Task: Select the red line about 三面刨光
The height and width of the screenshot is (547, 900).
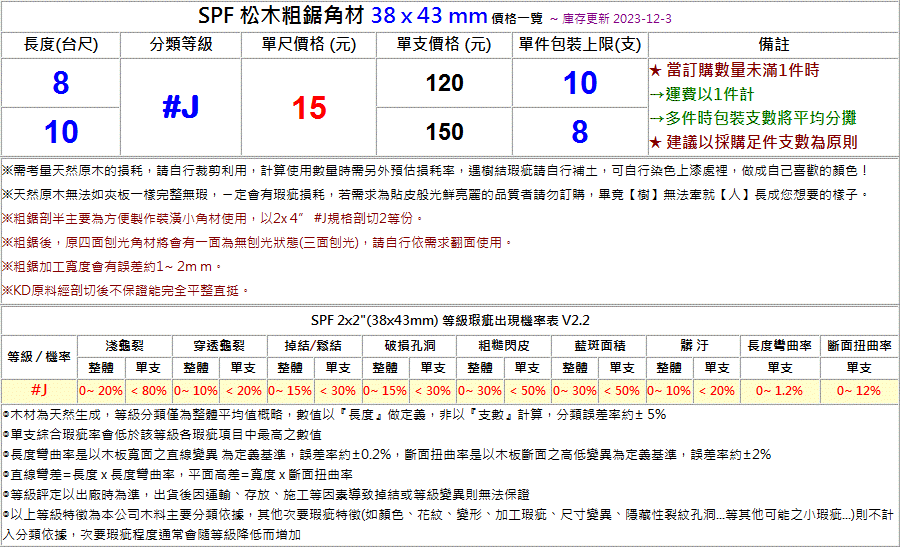Action: click(x=257, y=242)
